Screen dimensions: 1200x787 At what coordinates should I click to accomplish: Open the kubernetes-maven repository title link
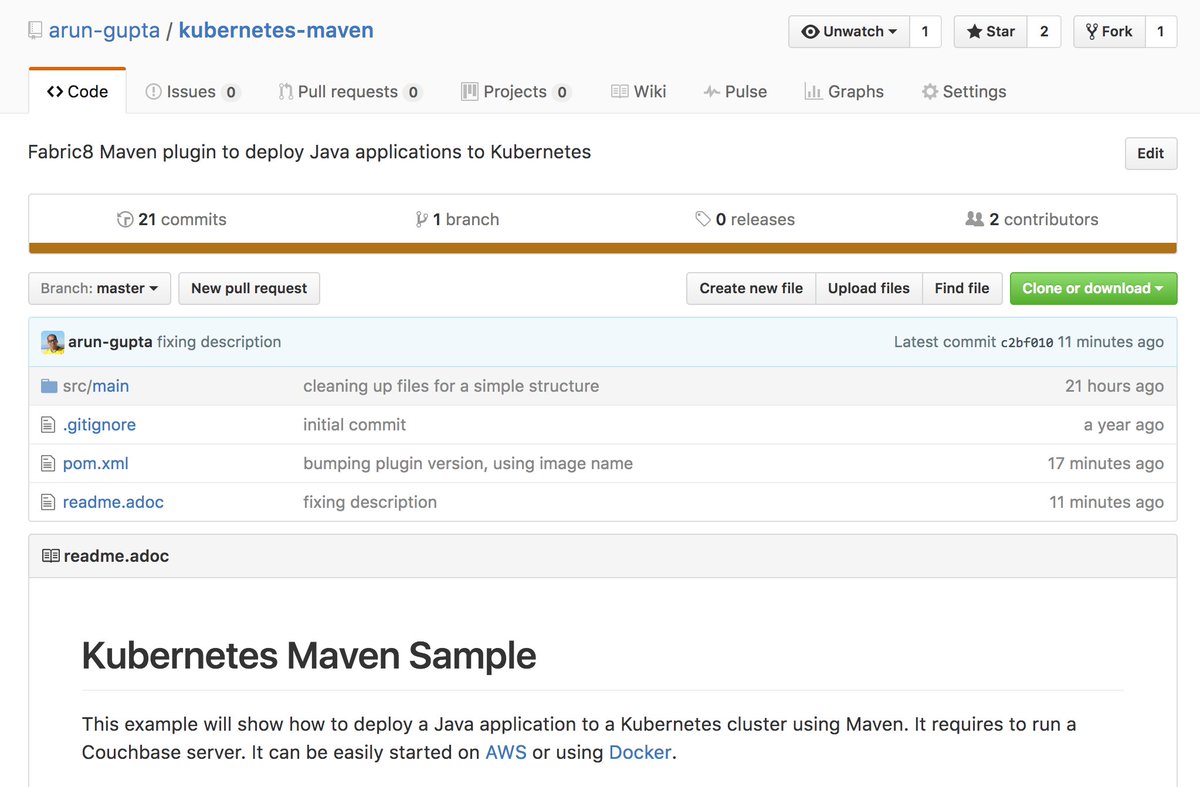[x=276, y=31]
